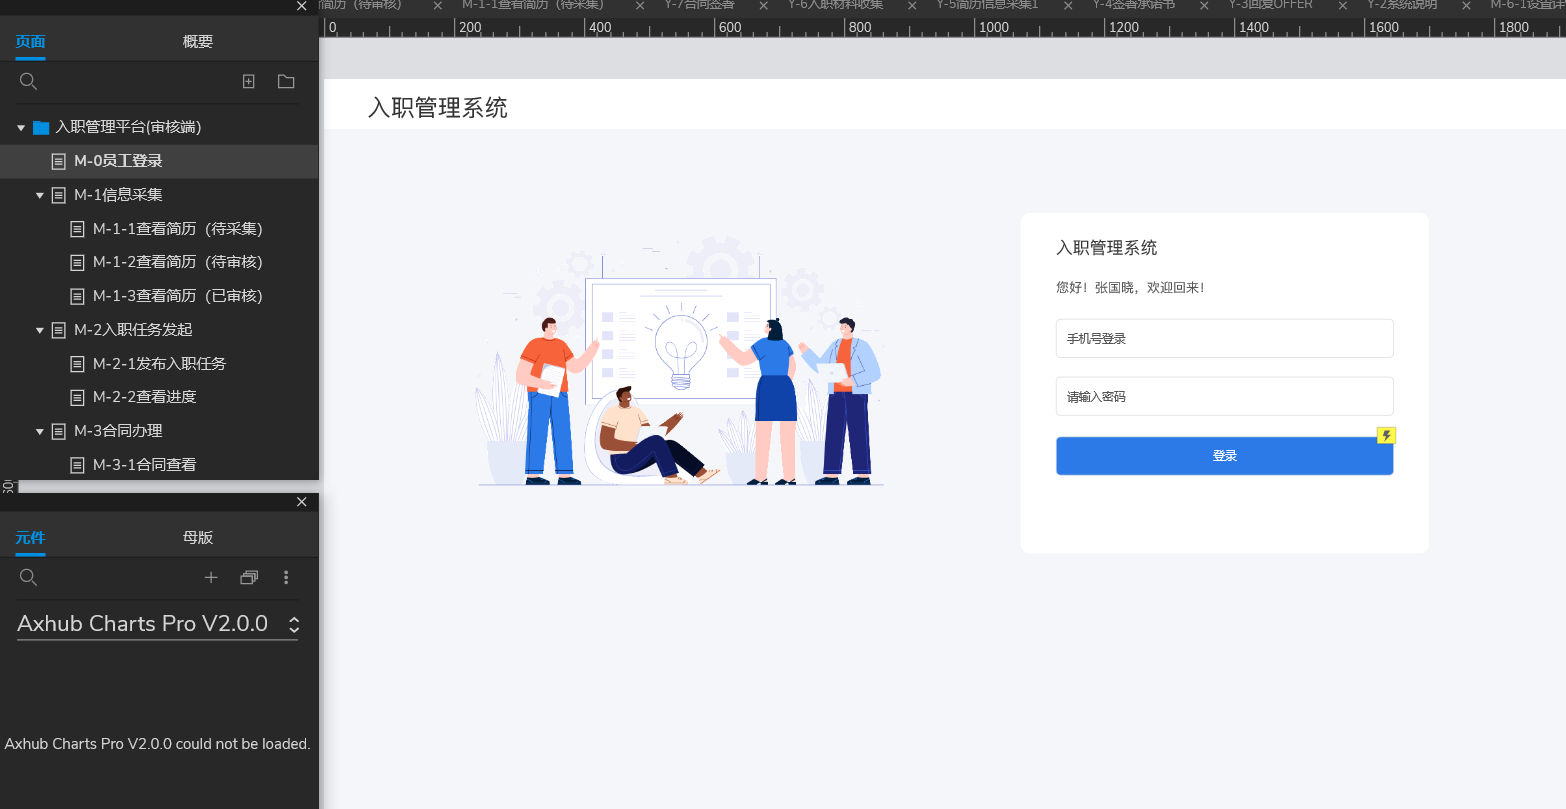This screenshot has width=1566, height=809.
Task: Click the greeting text 您好！张国晓，欢迎回来！
Action: [1131, 288]
